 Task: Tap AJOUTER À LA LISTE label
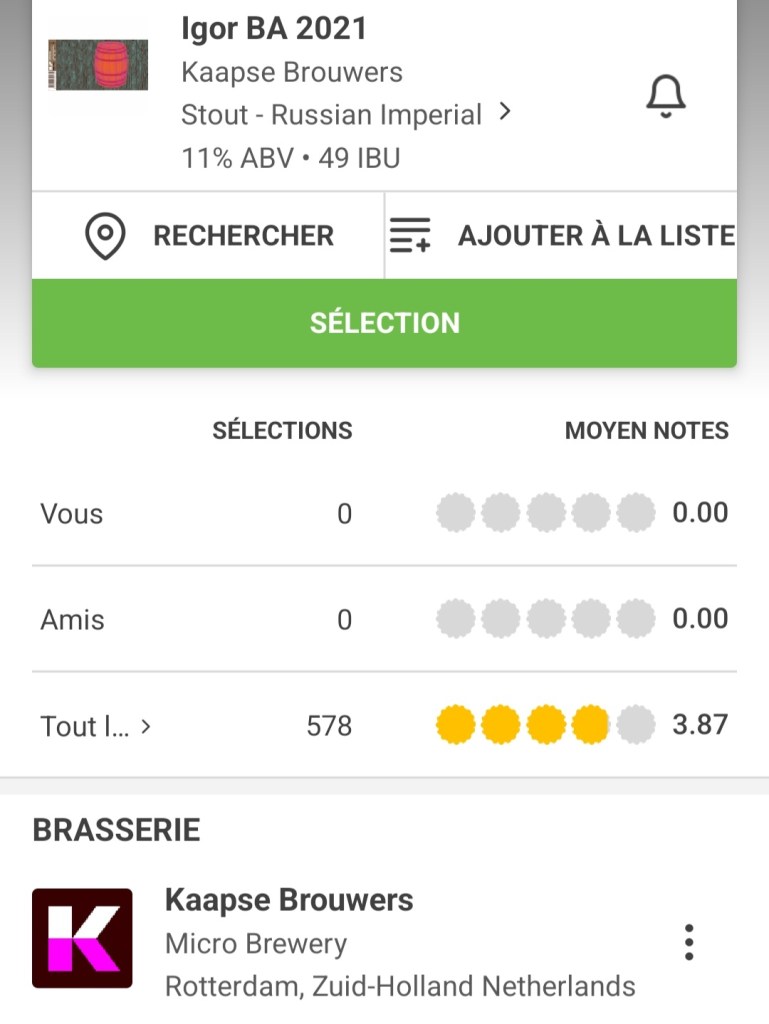(596, 236)
